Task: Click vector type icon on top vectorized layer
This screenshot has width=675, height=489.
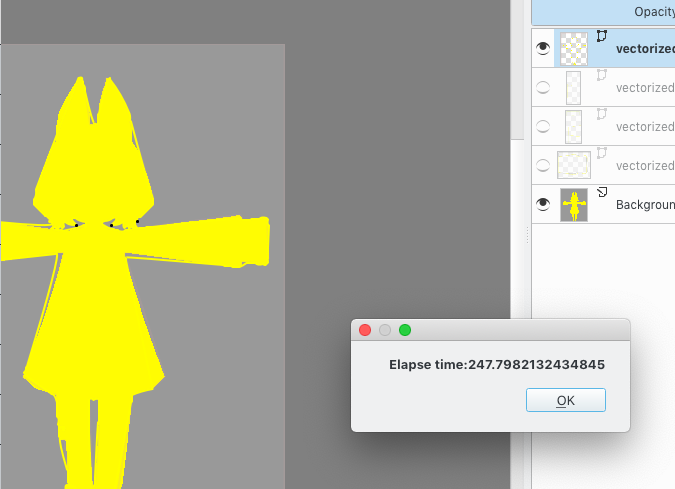Action: pos(602,36)
